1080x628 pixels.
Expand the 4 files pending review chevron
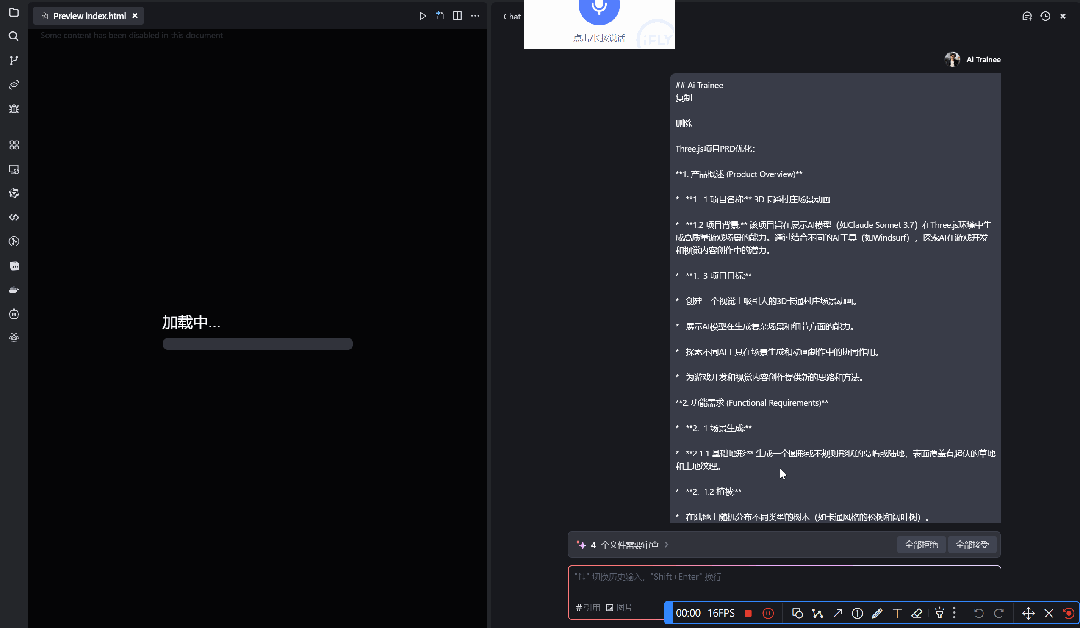point(666,545)
